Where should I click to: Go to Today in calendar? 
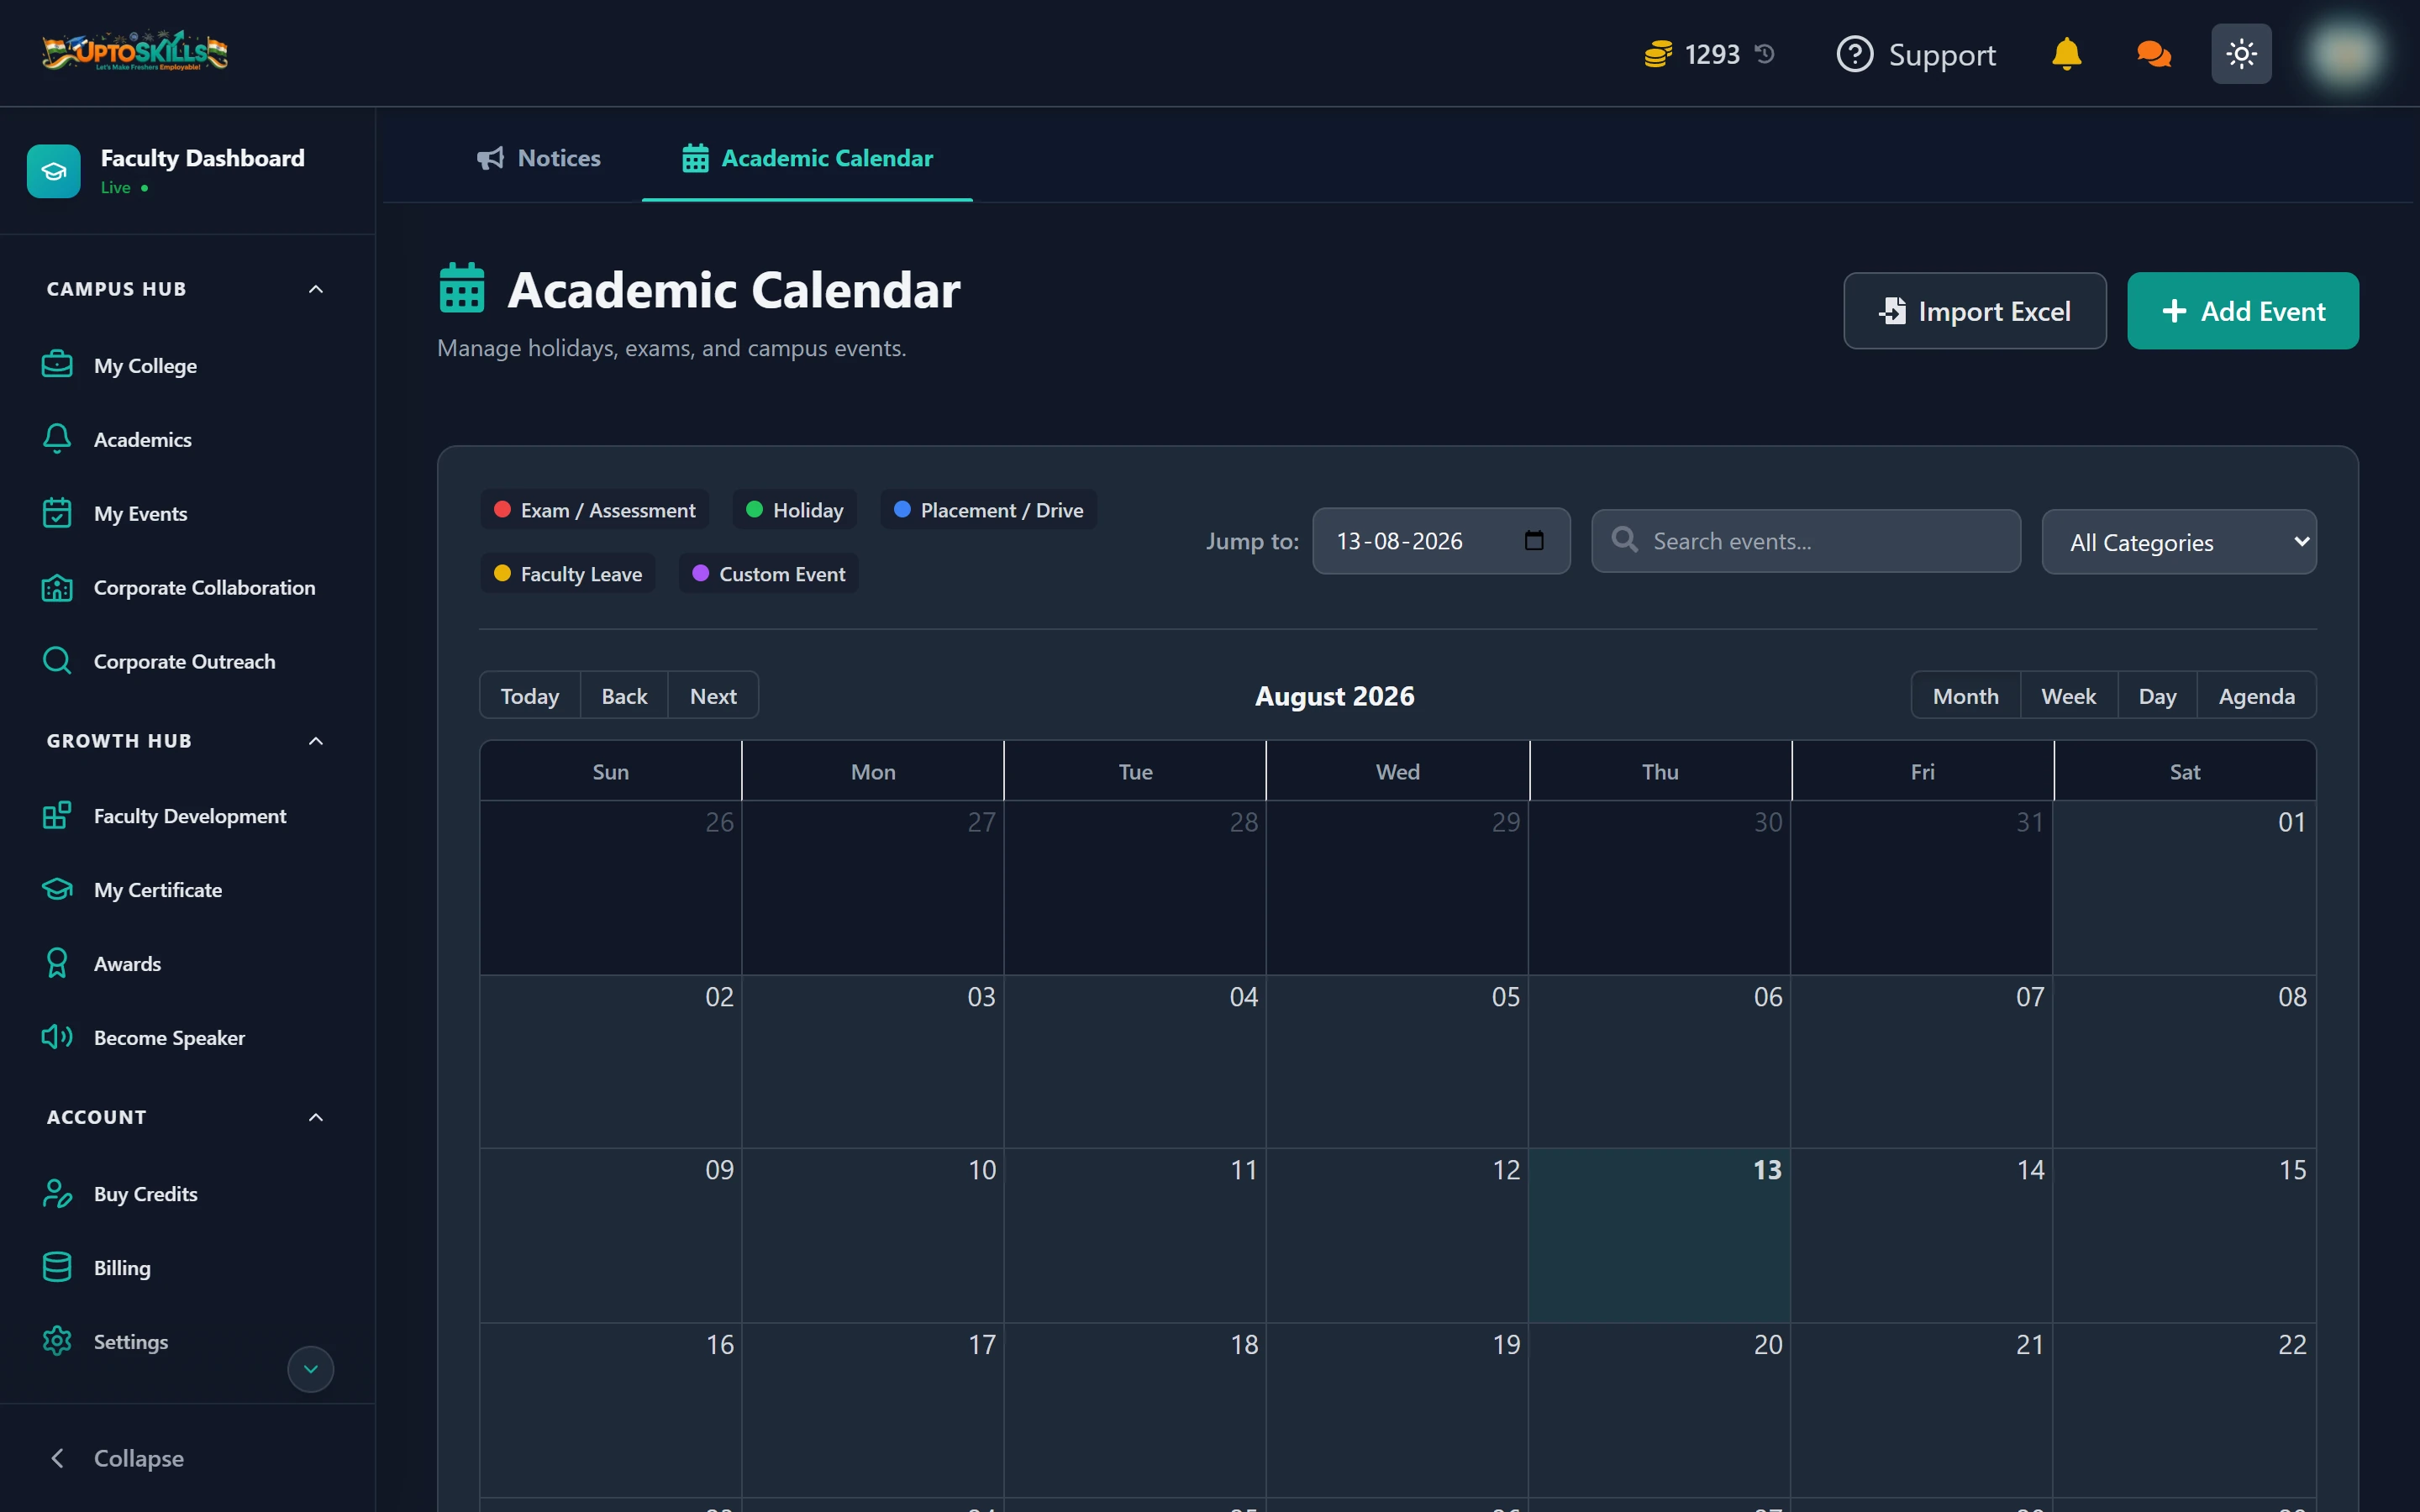tap(529, 696)
